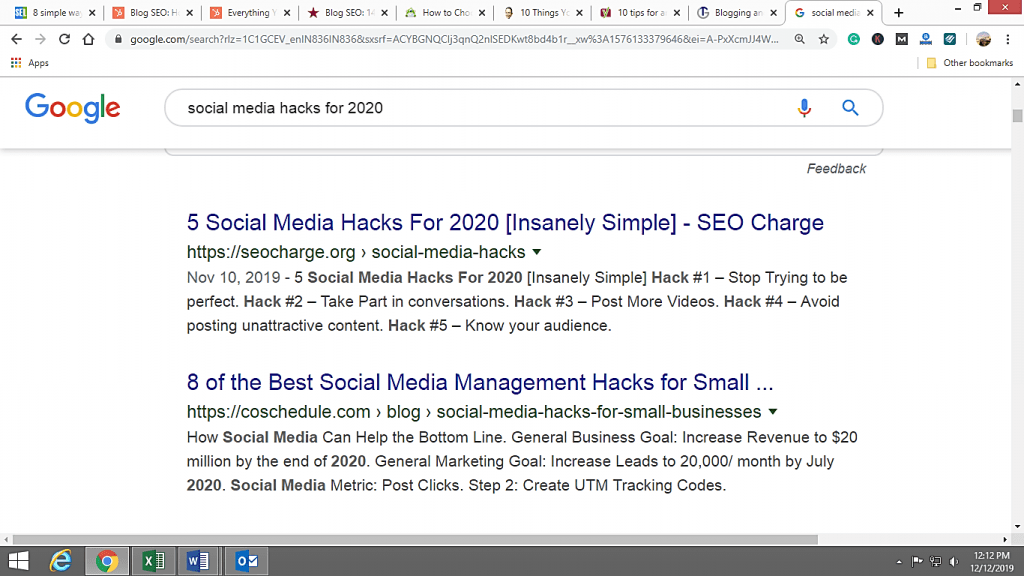Open the blue extension icon beside the M
Image resolution: width=1024 pixels, height=576 pixels.
click(926, 39)
